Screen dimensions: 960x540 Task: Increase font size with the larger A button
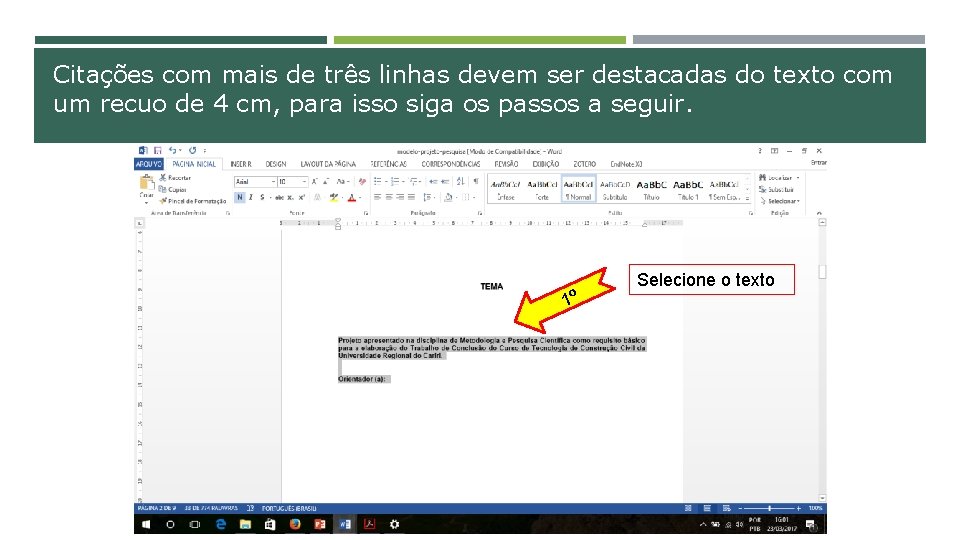[x=314, y=181]
